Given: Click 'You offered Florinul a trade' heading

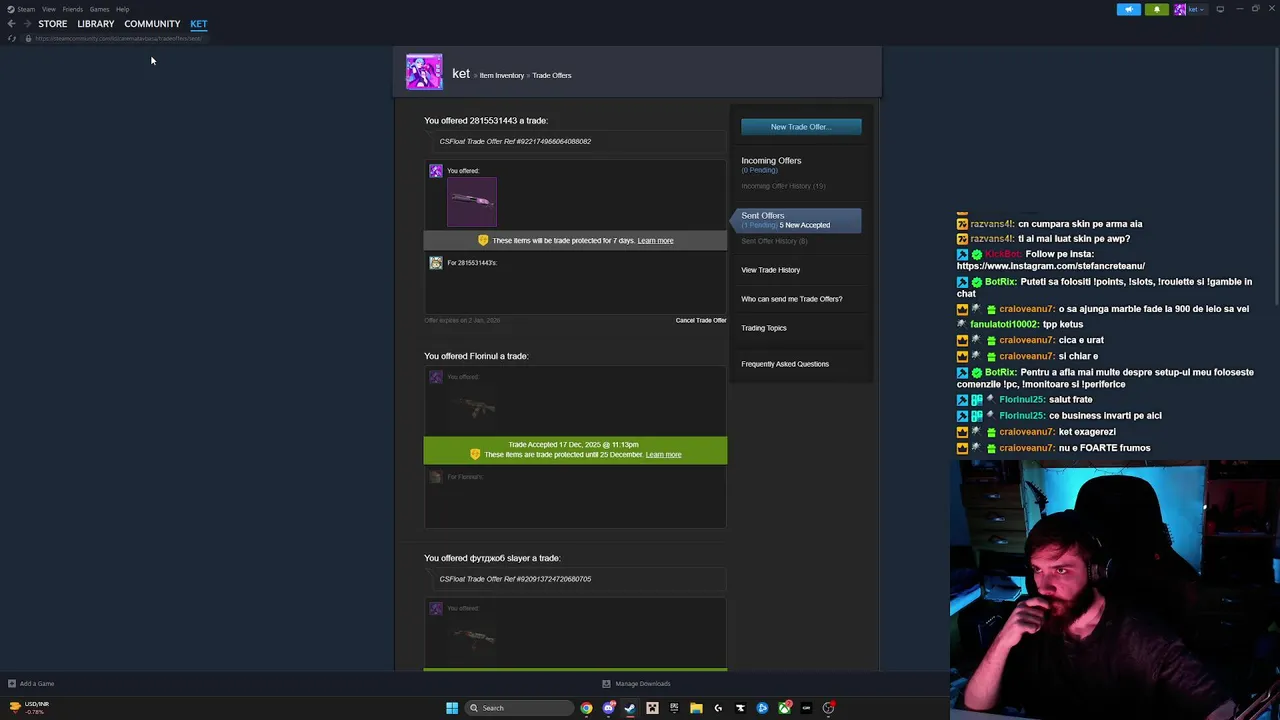Looking at the screenshot, I should click(476, 356).
